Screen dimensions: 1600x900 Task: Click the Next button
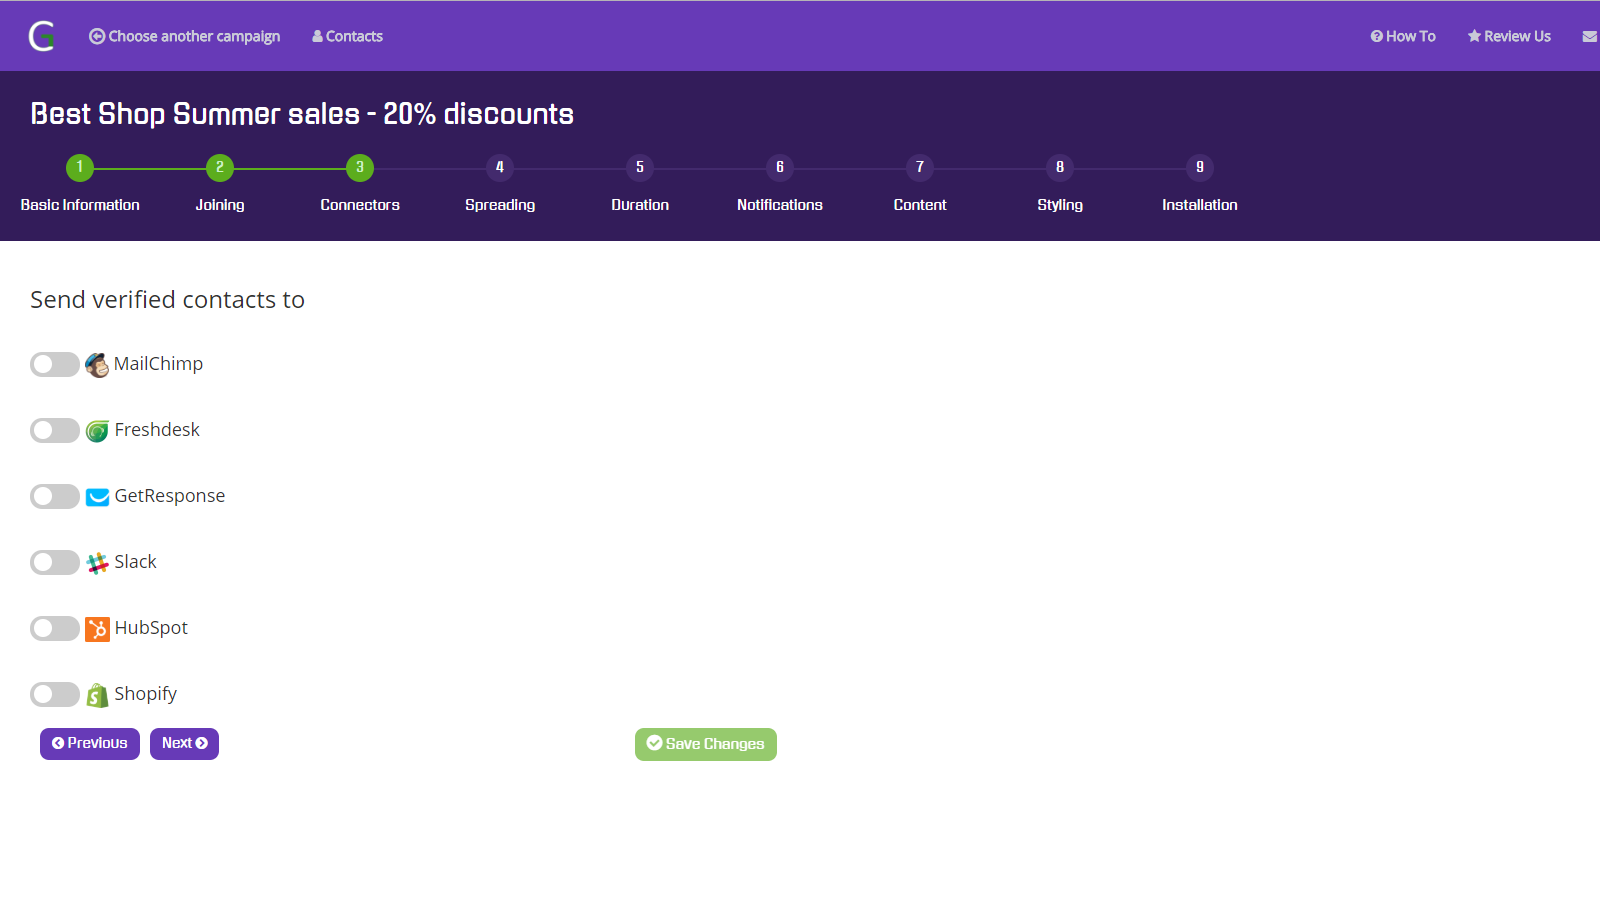(184, 744)
